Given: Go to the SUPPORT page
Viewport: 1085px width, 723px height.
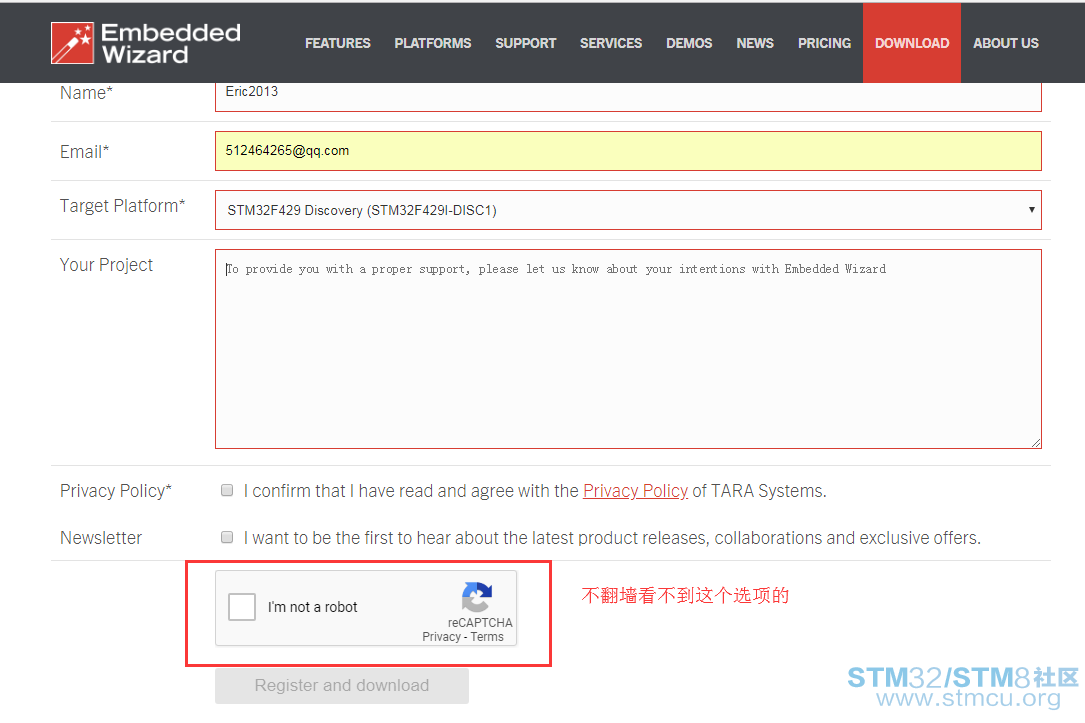Looking at the screenshot, I should pyautogui.click(x=525, y=43).
